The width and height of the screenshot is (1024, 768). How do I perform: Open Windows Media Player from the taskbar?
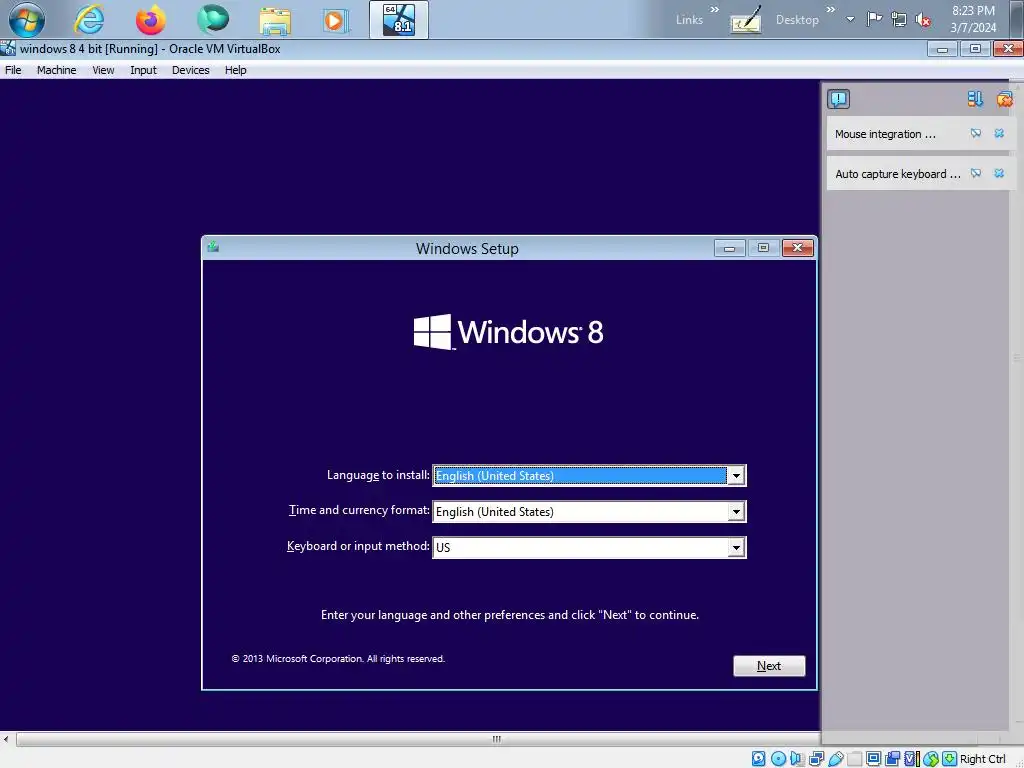(x=336, y=20)
